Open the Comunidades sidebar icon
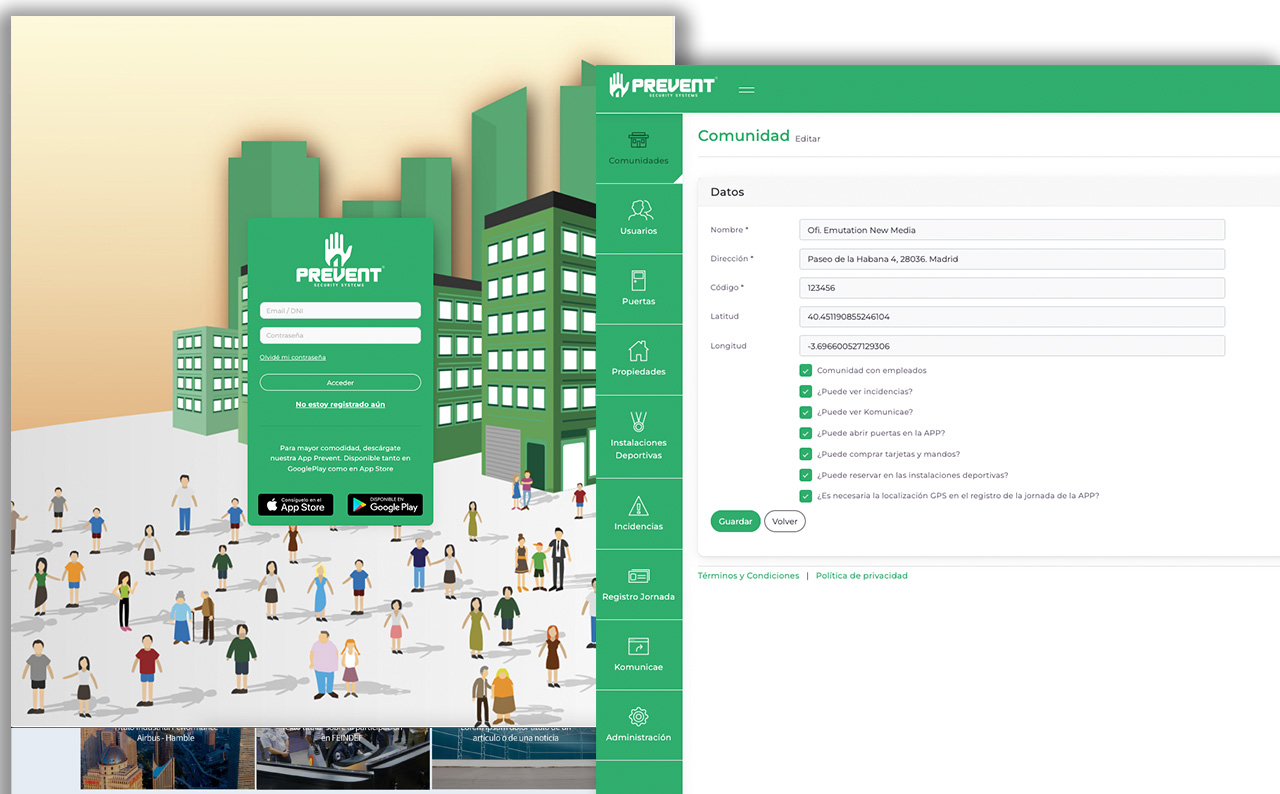The height and width of the screenshot is (794, 1280). click(x=638, y=141)
